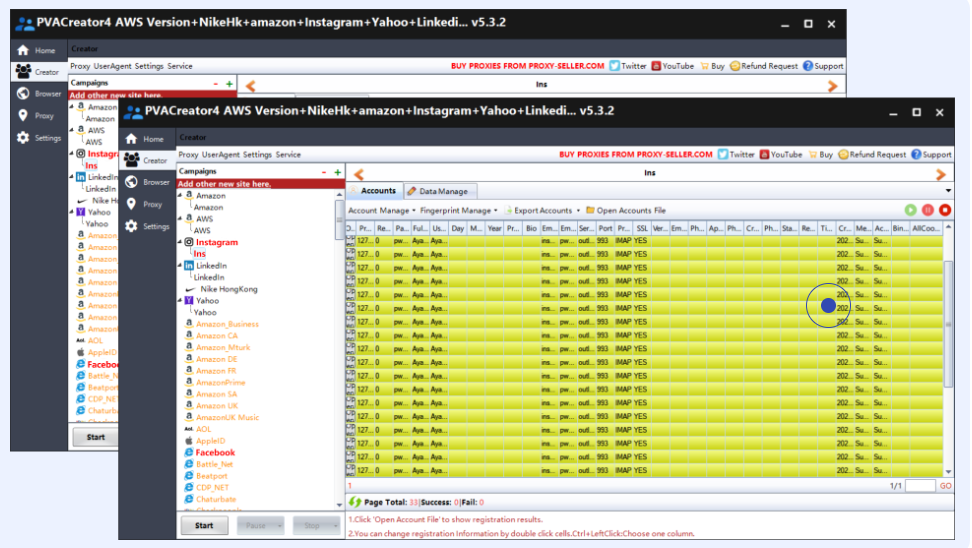972x548 pixels.
Task: Collapse the Yahoo tree node
Action: coord(180,300)
